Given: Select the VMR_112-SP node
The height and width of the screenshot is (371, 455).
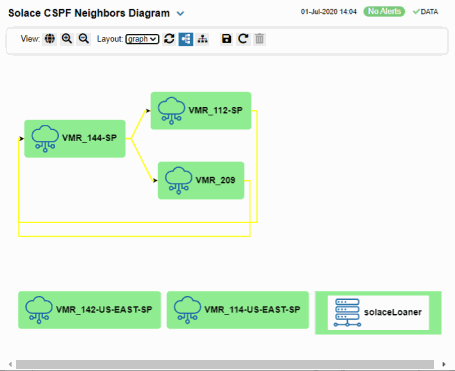Looking at the screenshot, I should click(201, 111).
